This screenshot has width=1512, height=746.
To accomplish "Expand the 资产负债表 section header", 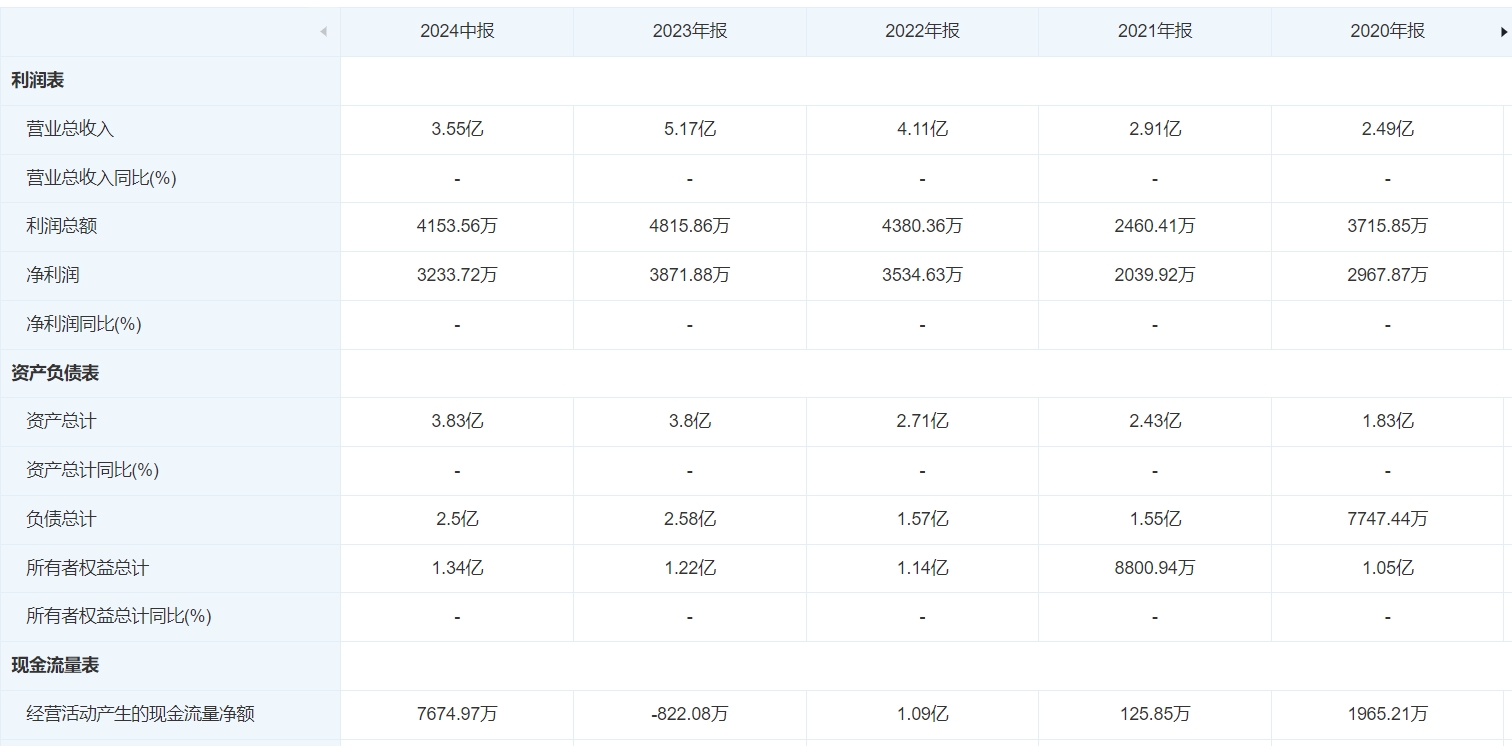I will [x=55, y=373].
